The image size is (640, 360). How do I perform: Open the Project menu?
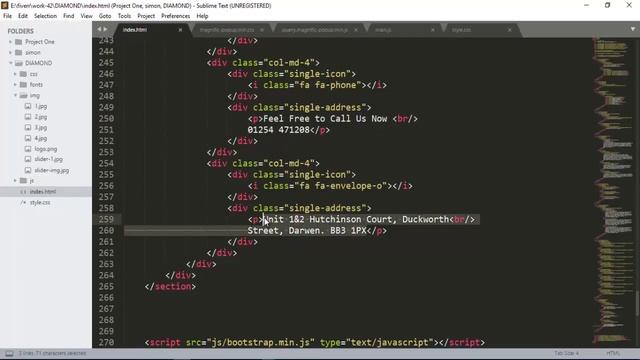pos(146,16)
